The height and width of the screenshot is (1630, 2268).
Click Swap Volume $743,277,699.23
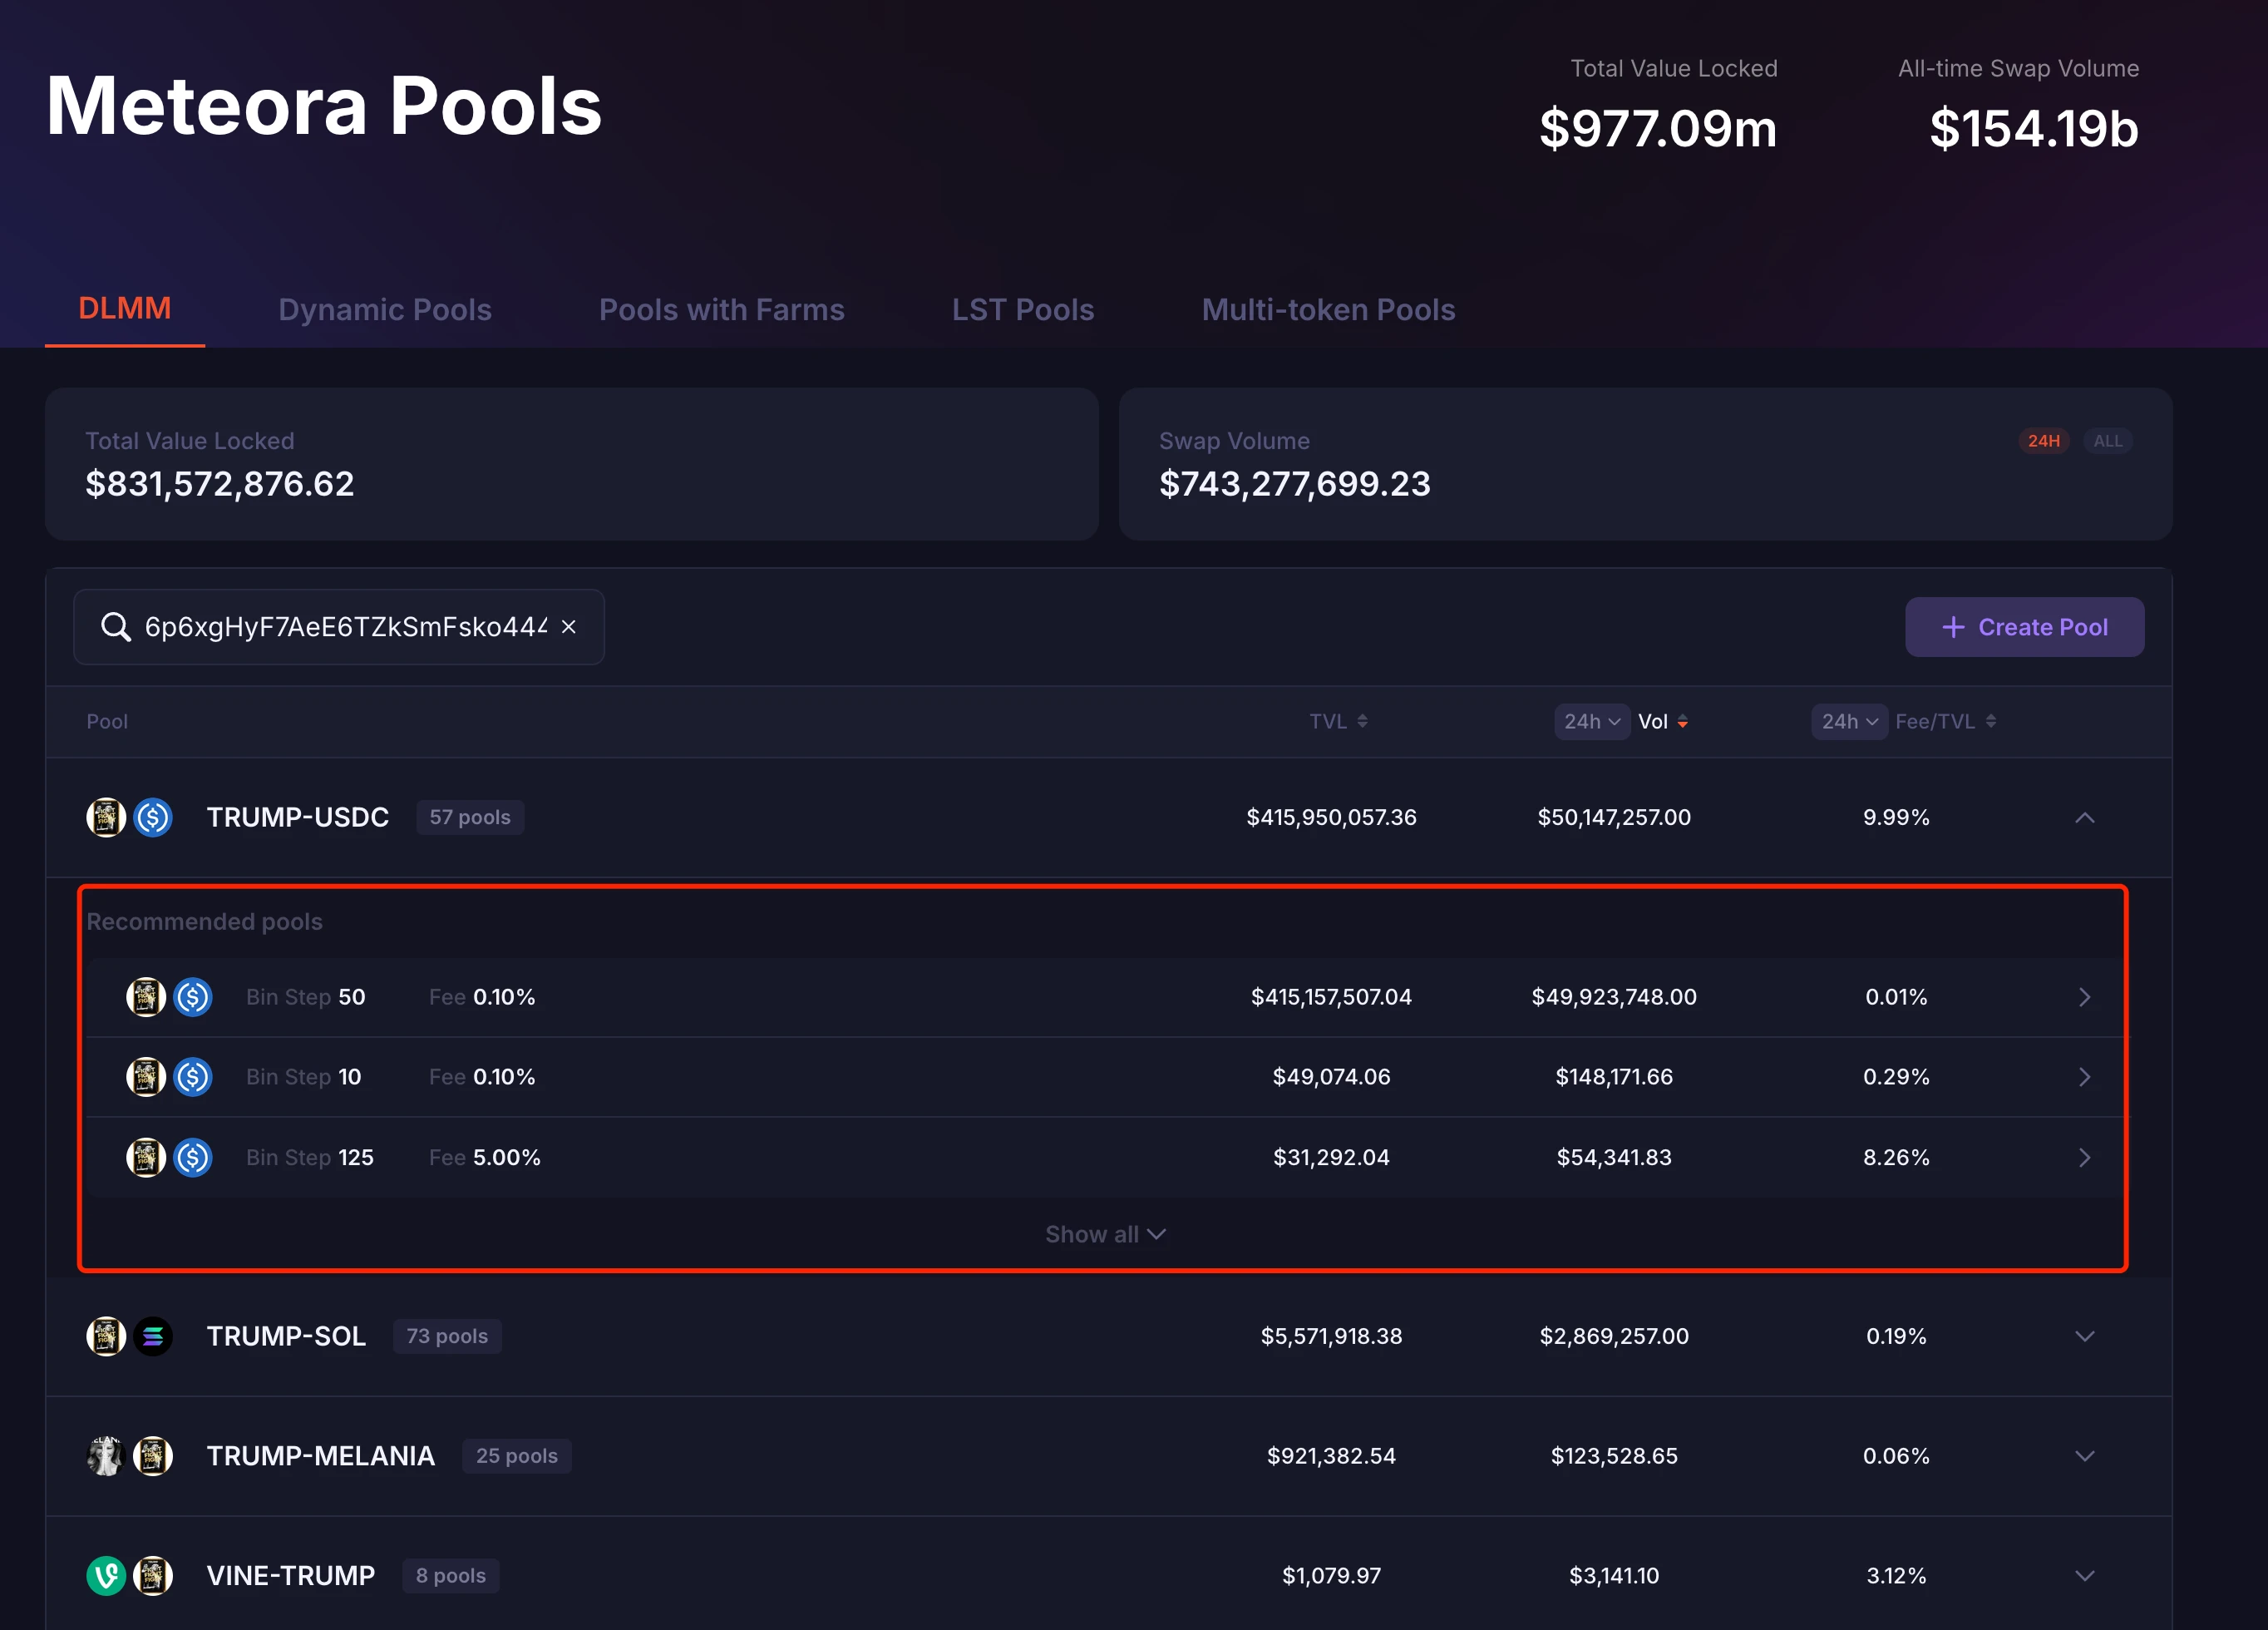tap(1295, 484)
